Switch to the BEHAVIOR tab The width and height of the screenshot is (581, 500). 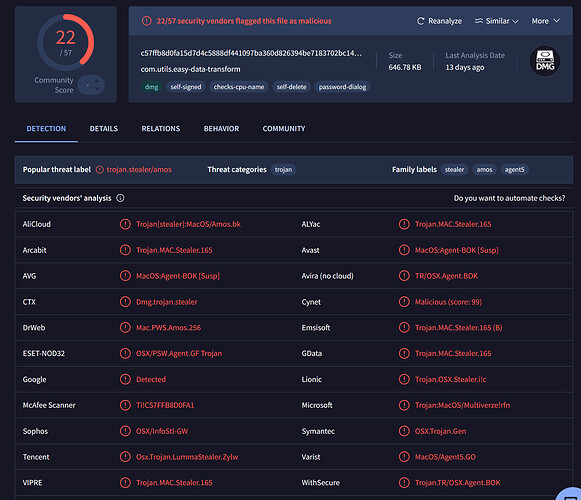pyautogui.click(x=221, y=129)
